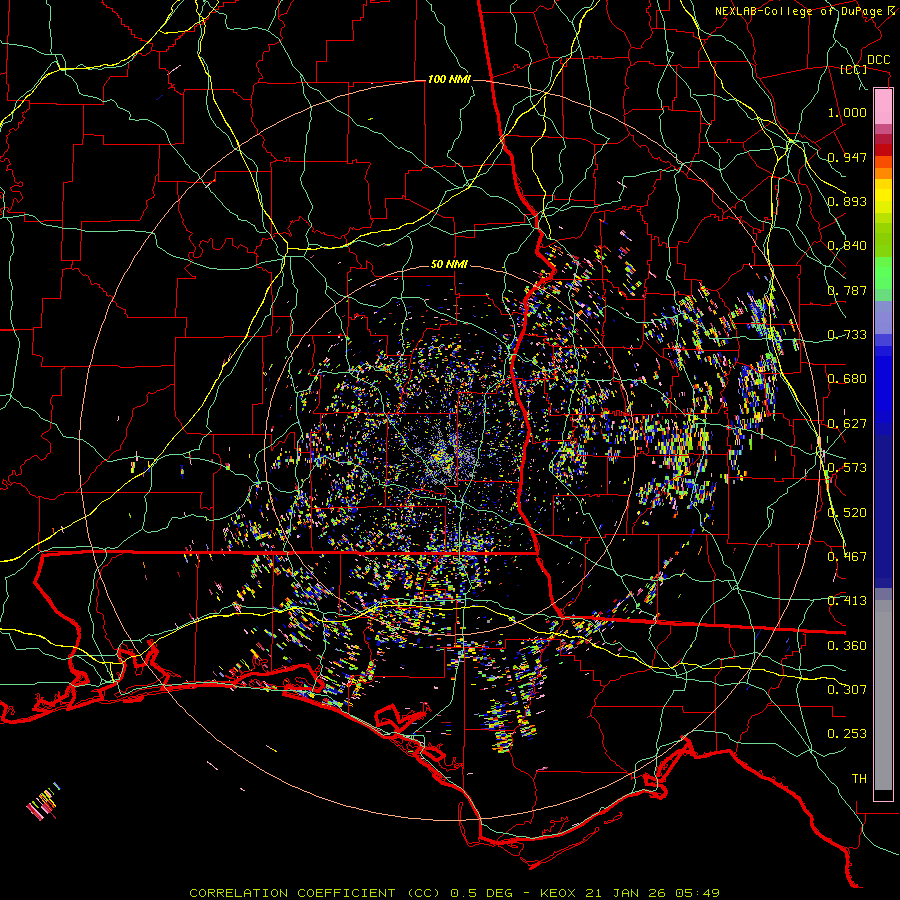Click the 50 NMI range ring label

tap(449, 264)
